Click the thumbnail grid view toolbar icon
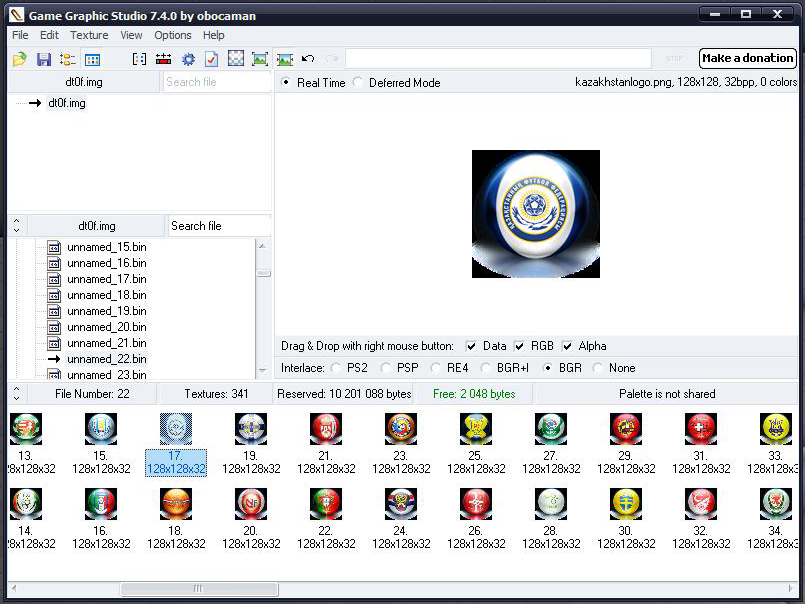 pos(92,59)
